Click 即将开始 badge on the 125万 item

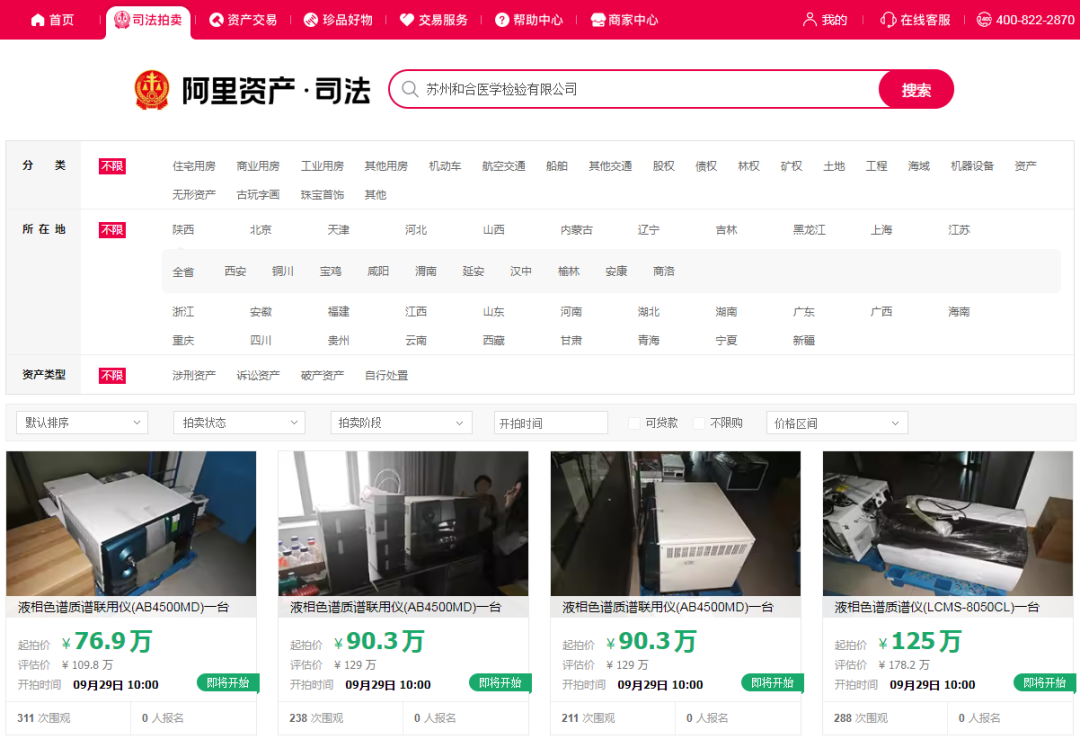tap(1045, 683)
